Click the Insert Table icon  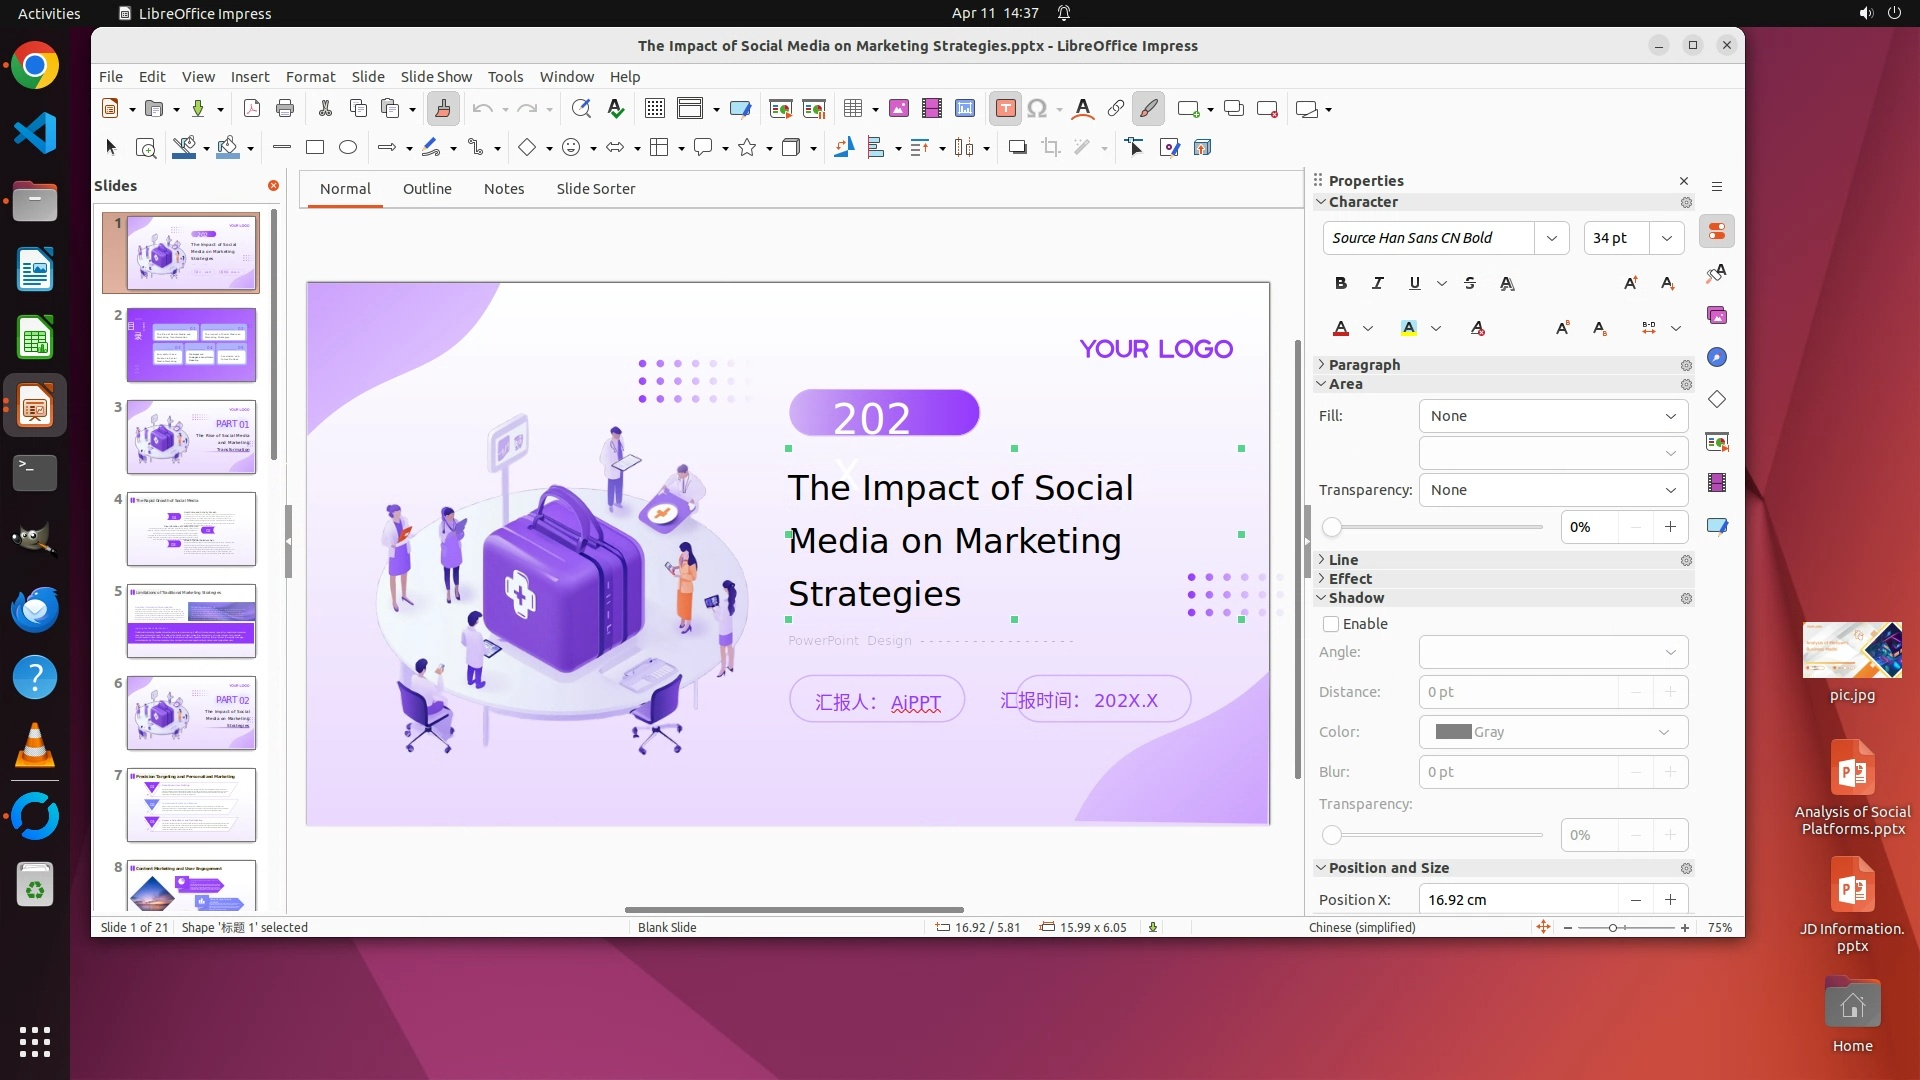click(853, 109)
